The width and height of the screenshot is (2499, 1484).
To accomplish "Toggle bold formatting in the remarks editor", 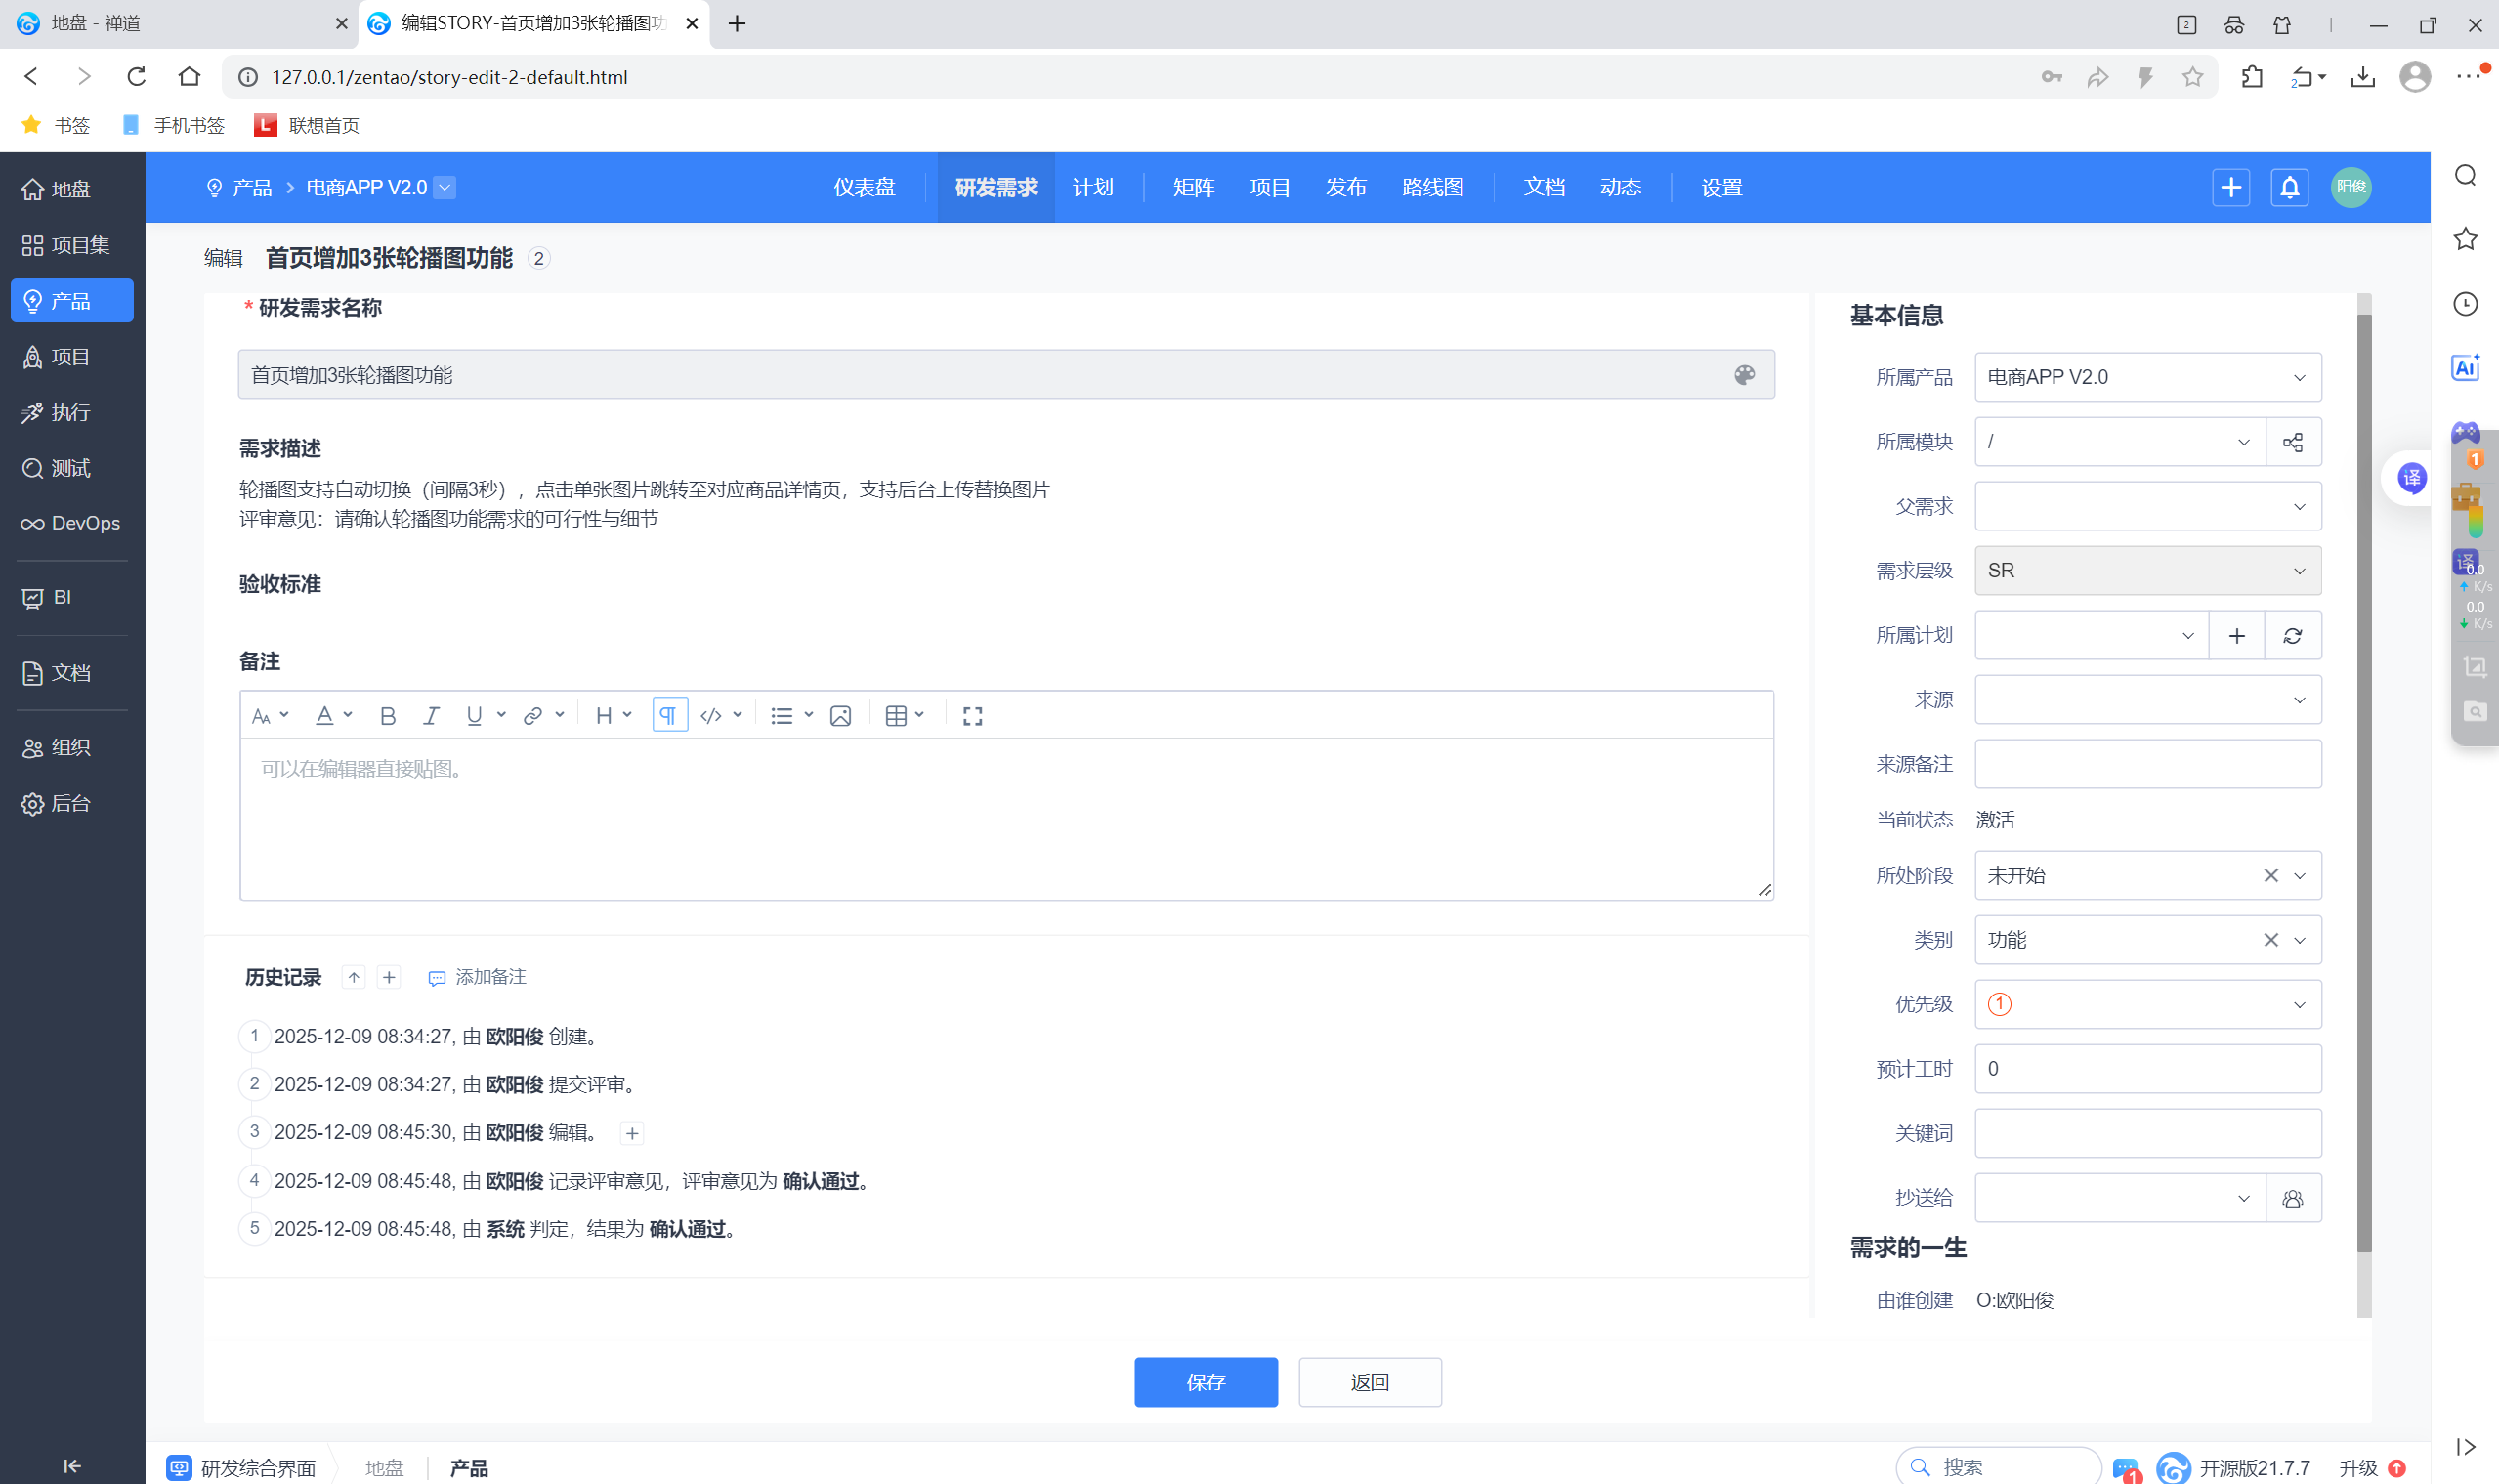I will [x=387, y=715].
